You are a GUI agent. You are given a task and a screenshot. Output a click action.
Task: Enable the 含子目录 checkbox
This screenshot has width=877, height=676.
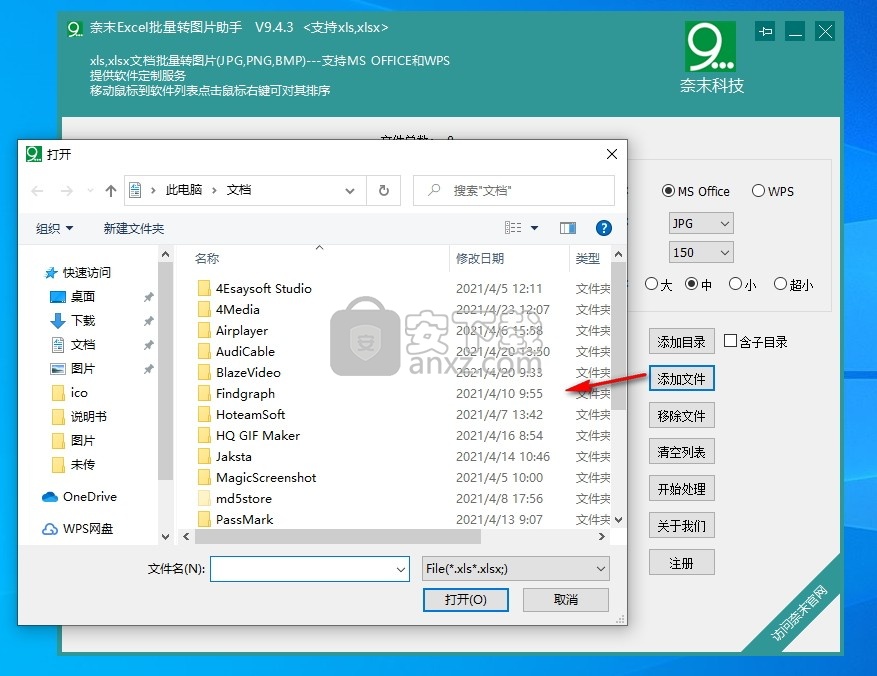[x=730, y=341]
